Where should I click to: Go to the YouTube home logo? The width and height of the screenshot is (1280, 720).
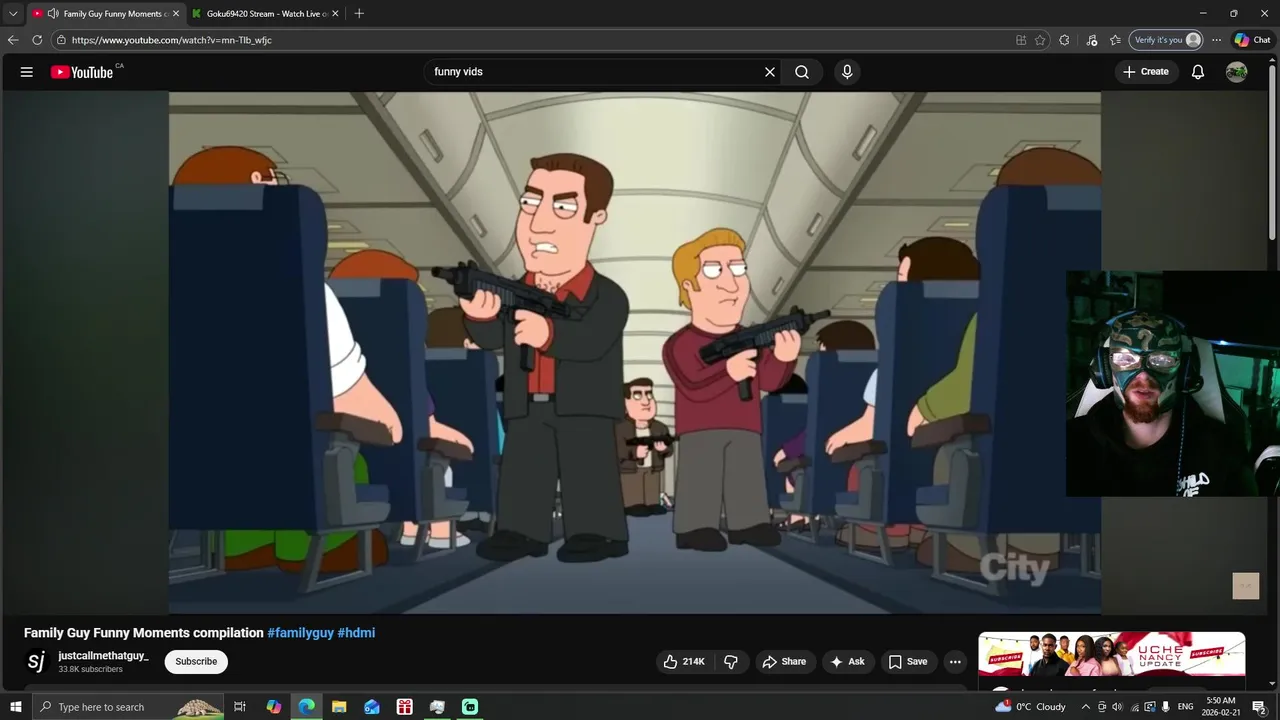pyautogui.click(x=82, y=72)
